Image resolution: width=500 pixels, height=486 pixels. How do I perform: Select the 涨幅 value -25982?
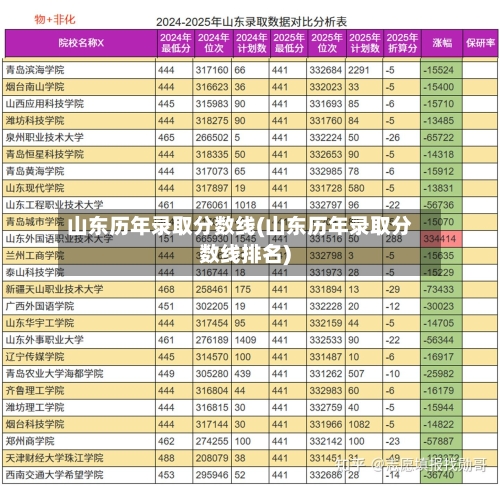[439, 374]
